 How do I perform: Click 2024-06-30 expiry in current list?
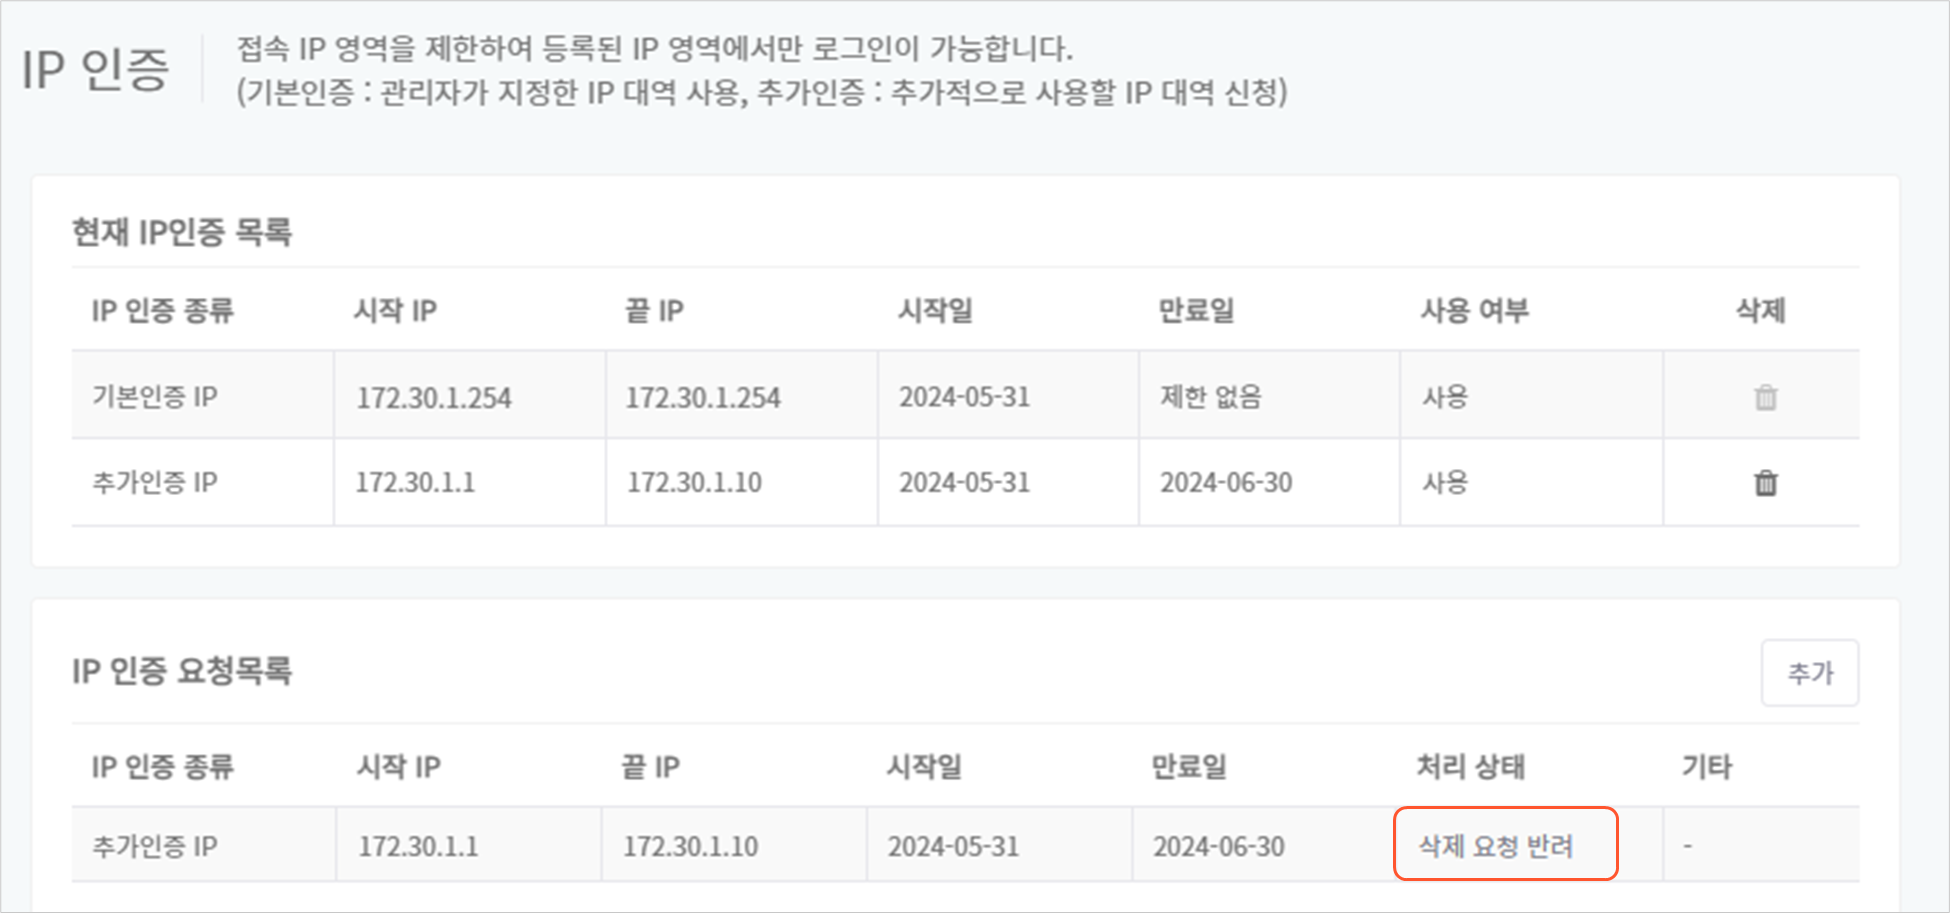tap(1226, 483)
